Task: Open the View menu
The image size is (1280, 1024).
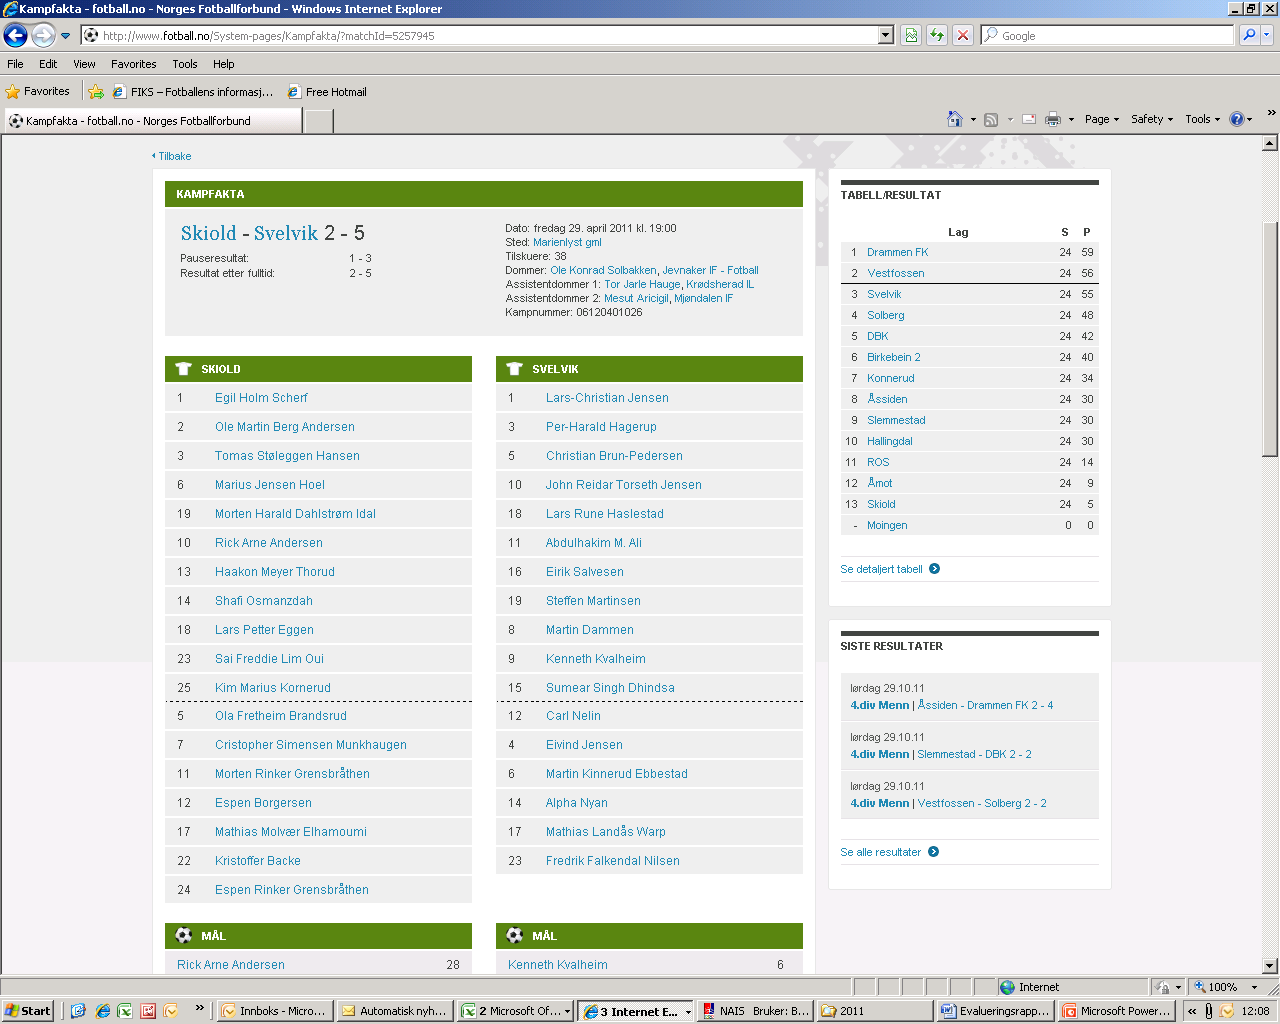Action: coord(84,64)
